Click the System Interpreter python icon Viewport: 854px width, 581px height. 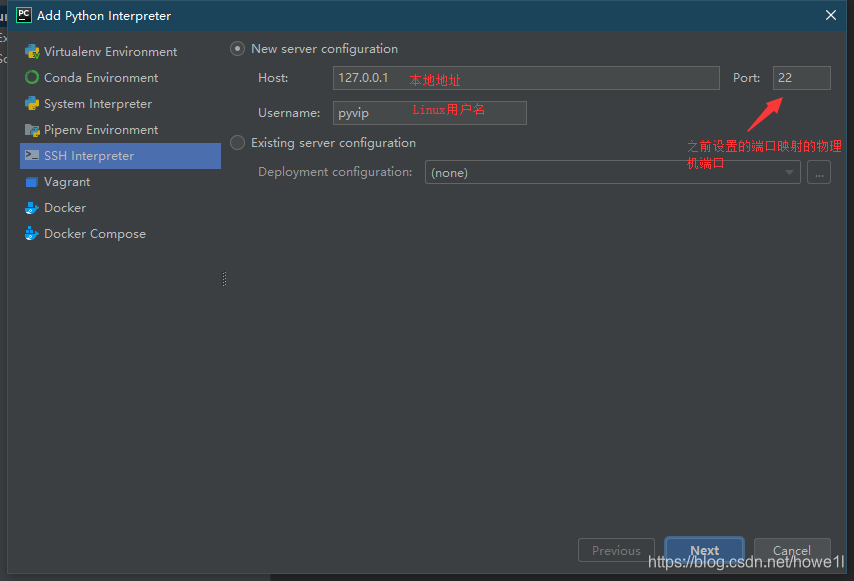[32, 103]
